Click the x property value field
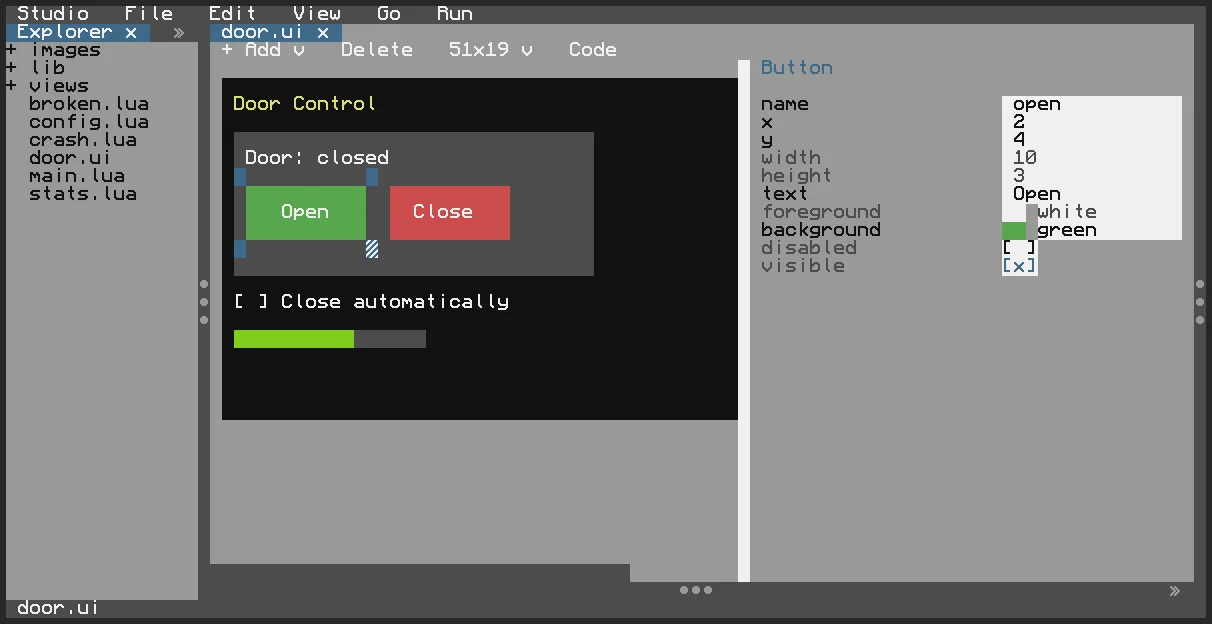Viewport: 1212px width, 624px height. [x=1092, y=122]
